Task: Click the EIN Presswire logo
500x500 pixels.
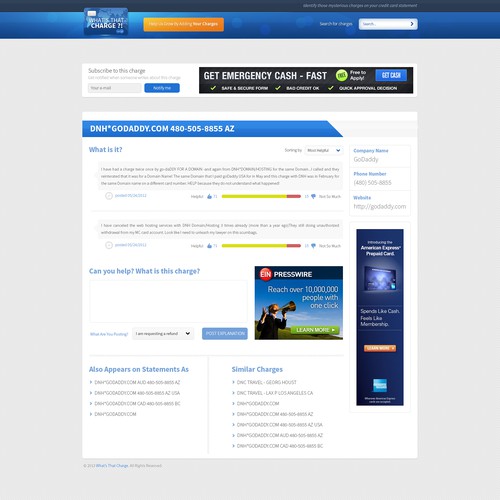Action: (x=286, y=274)
